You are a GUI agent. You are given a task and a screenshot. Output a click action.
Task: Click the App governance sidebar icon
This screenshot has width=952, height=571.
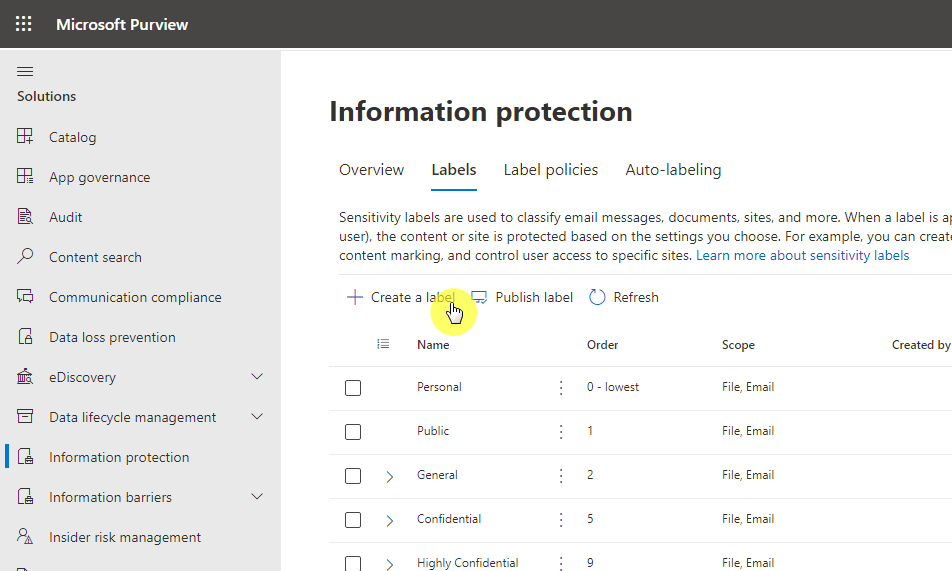[25, 176]
